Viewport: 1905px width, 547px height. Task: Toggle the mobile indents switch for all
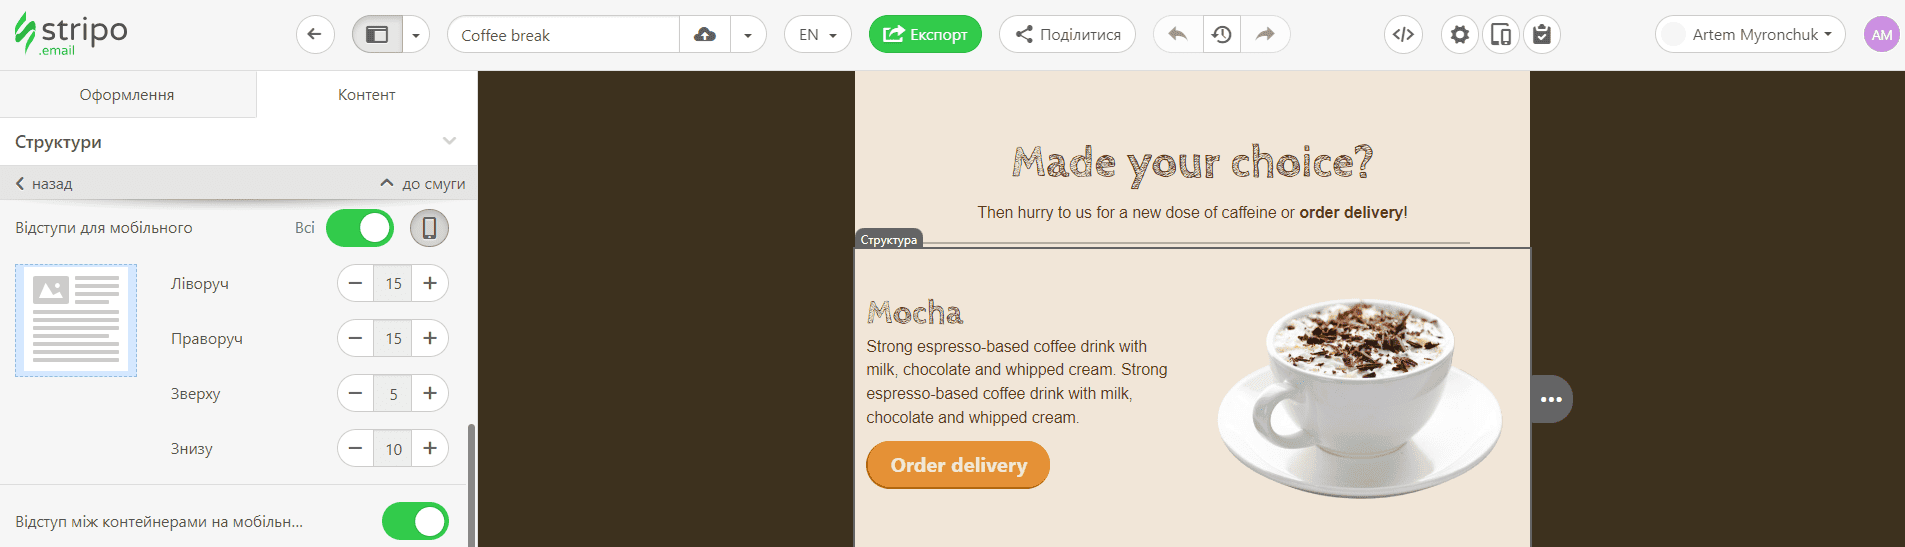[360, 228]
